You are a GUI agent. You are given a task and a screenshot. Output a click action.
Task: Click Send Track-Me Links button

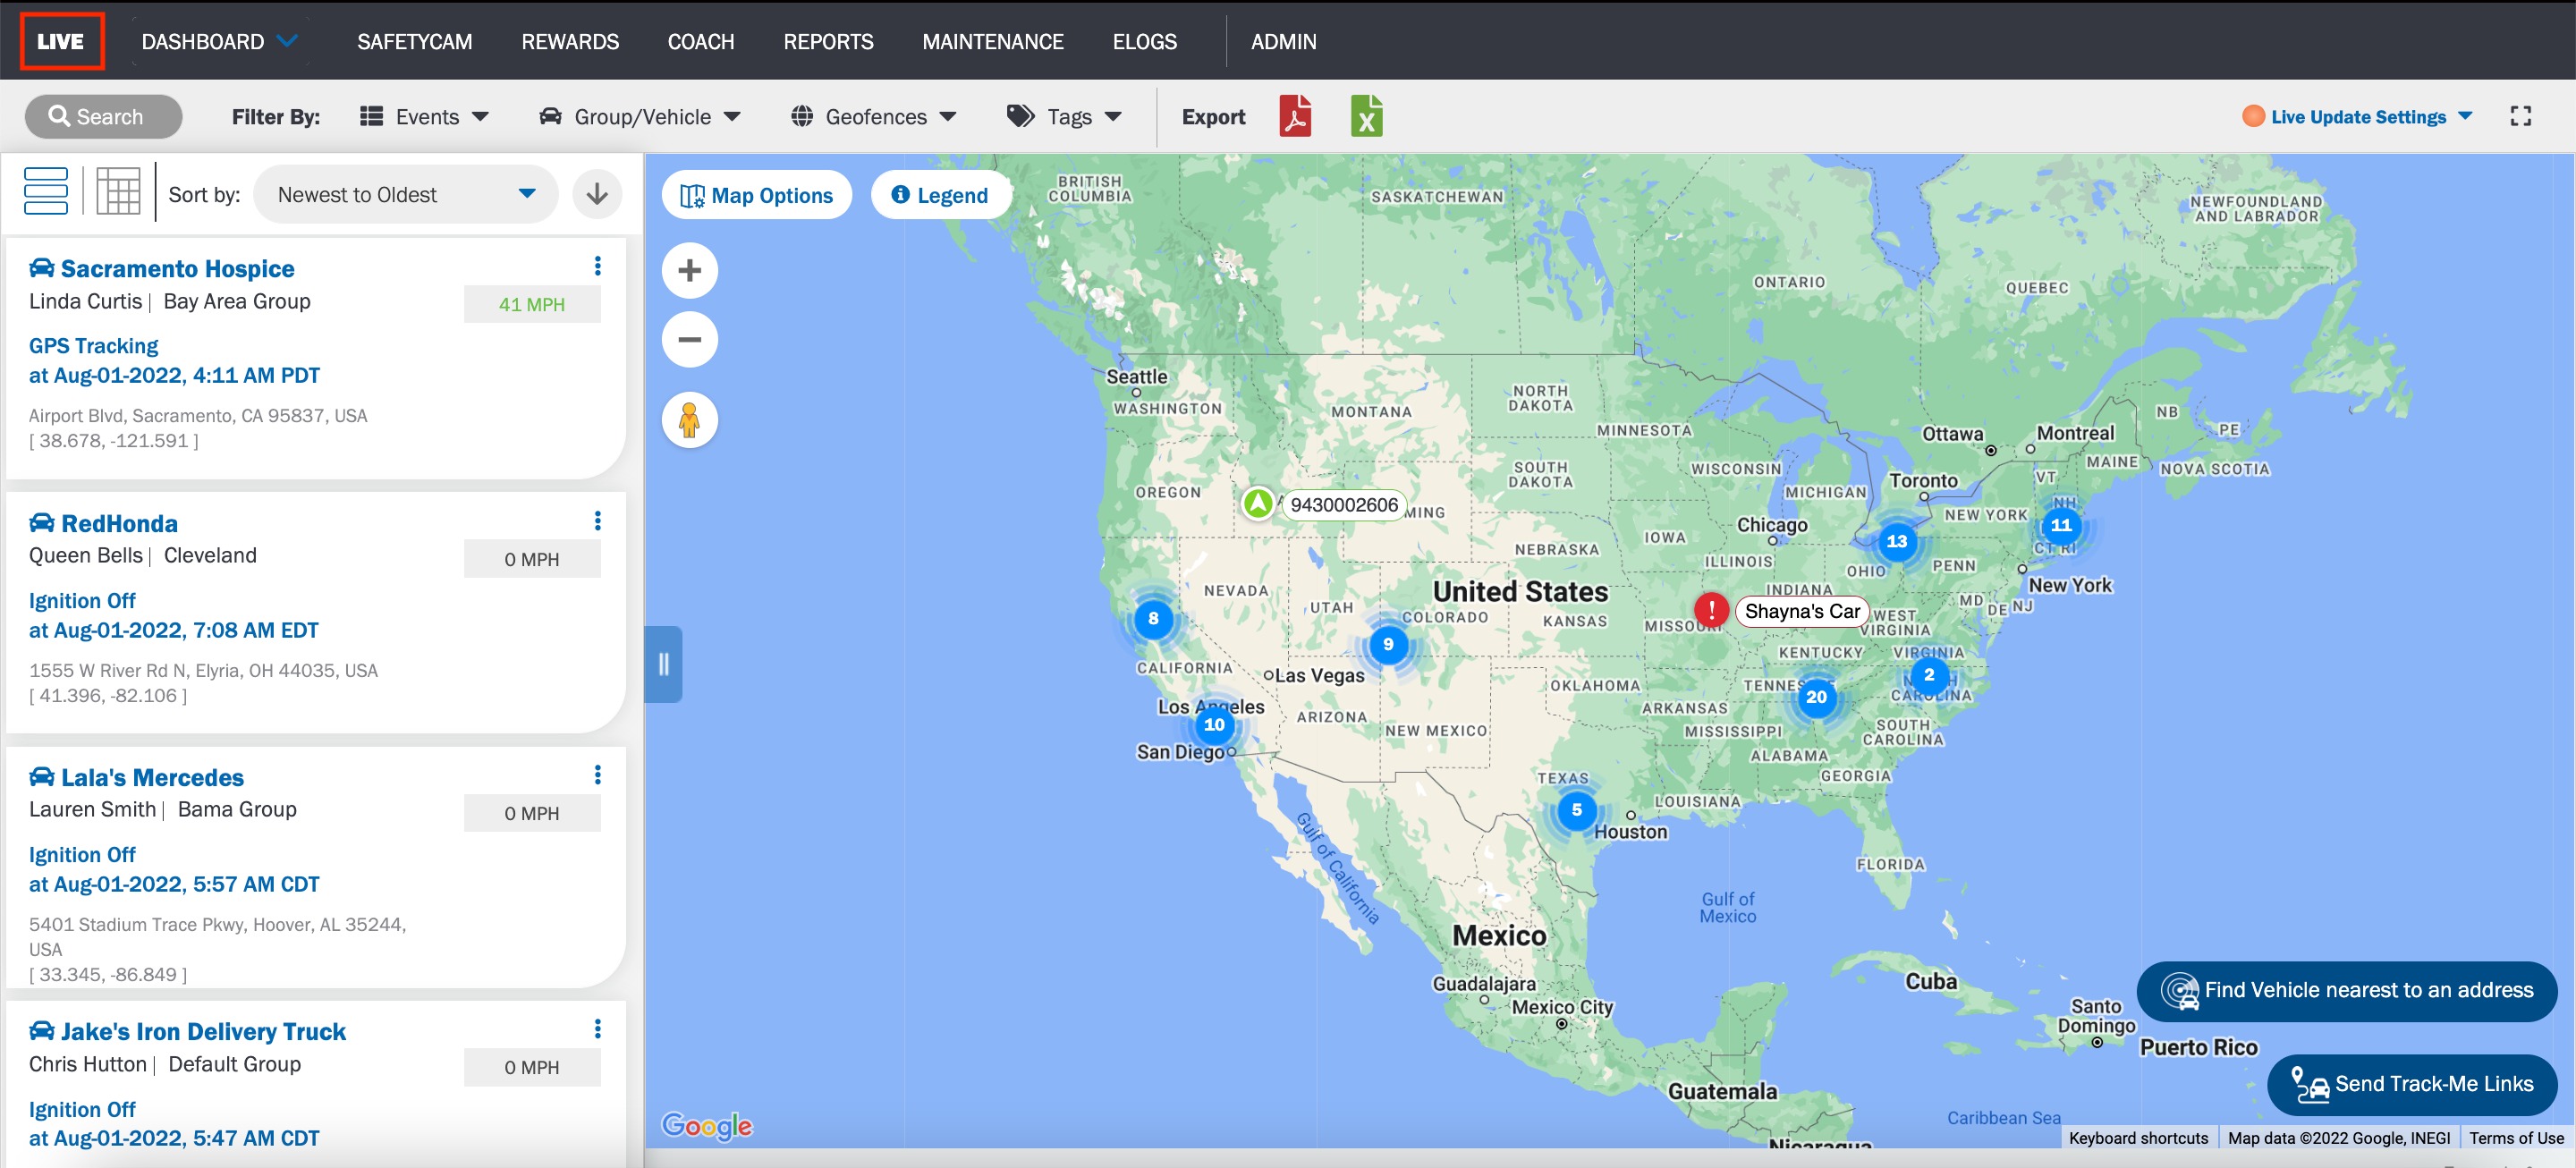tap(2412, 1085)
